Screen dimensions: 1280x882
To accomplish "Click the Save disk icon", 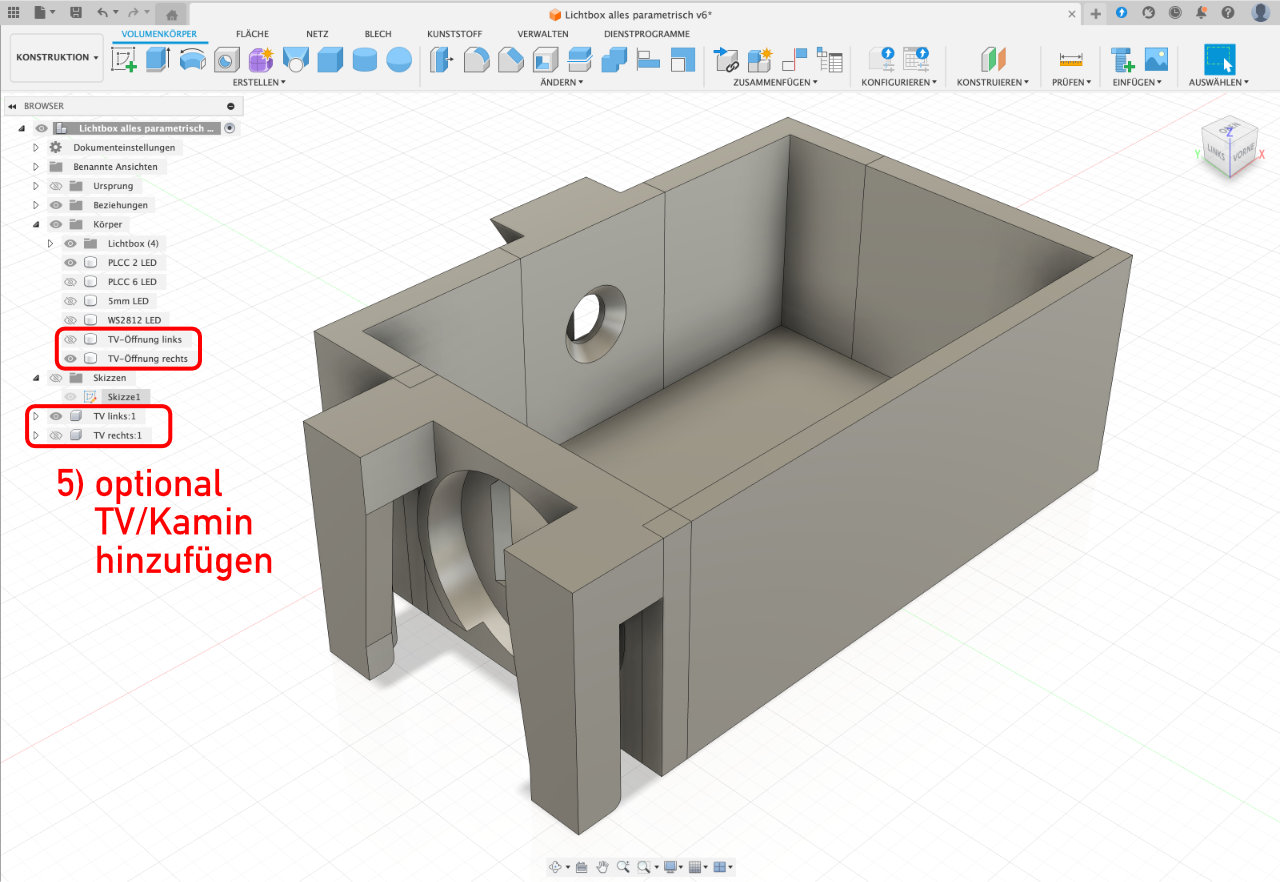I will click(x=77, y=13).
